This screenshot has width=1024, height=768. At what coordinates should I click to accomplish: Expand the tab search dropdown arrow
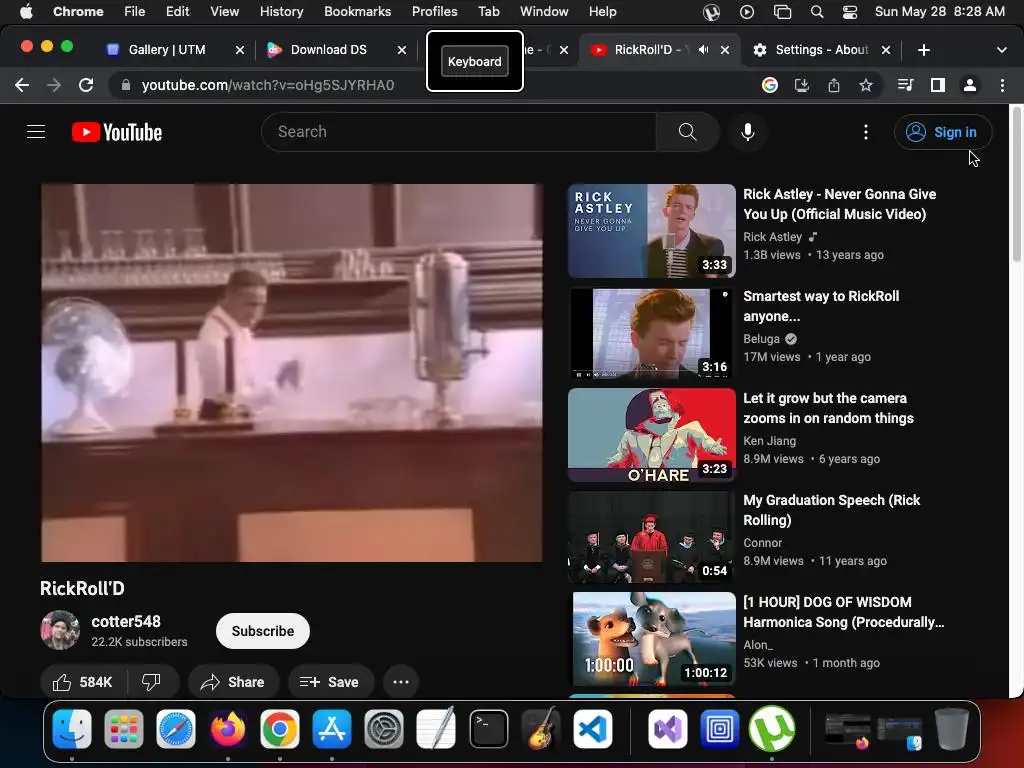click(1001, 50)
